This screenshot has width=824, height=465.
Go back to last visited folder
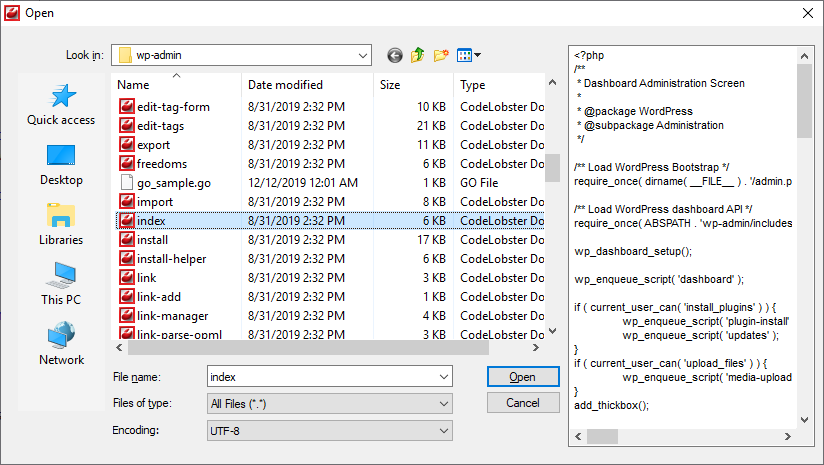pyautogui.click(x=395, y=55)
